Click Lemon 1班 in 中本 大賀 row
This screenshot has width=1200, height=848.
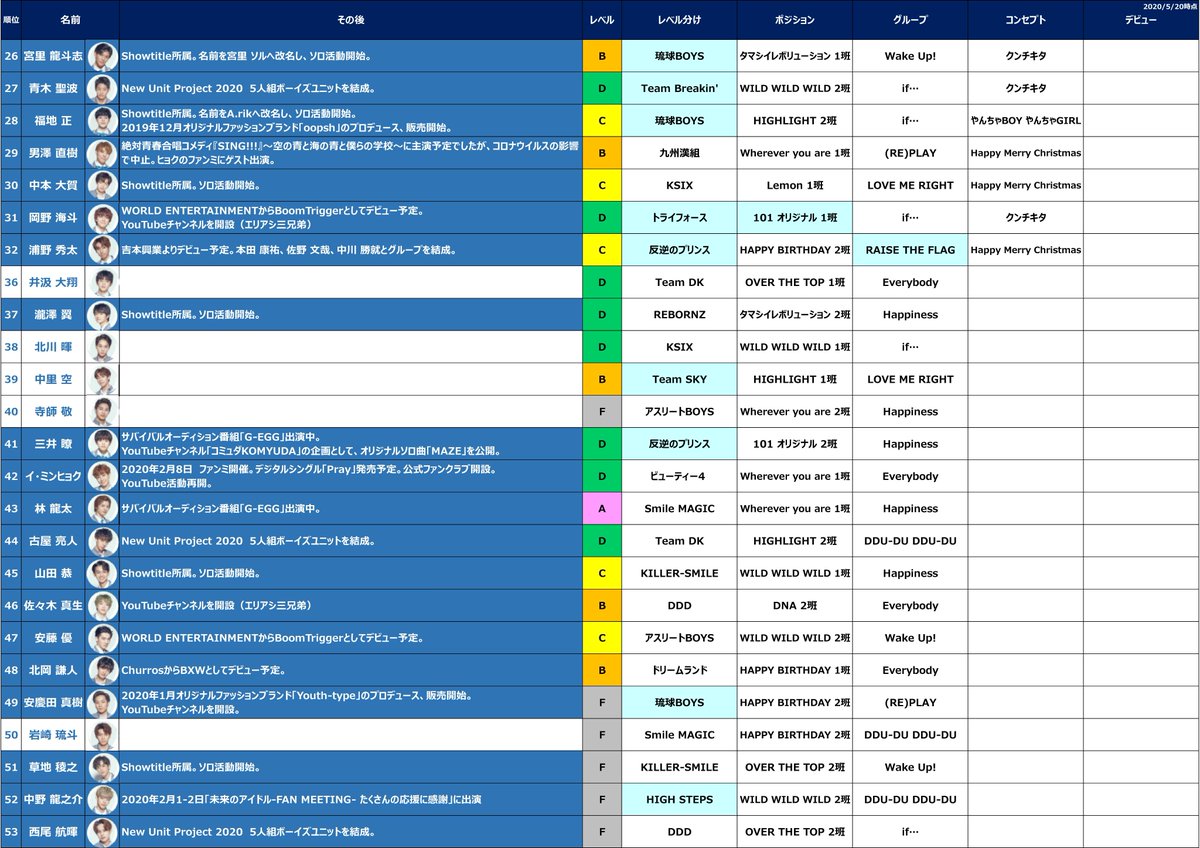pos(795,185)
